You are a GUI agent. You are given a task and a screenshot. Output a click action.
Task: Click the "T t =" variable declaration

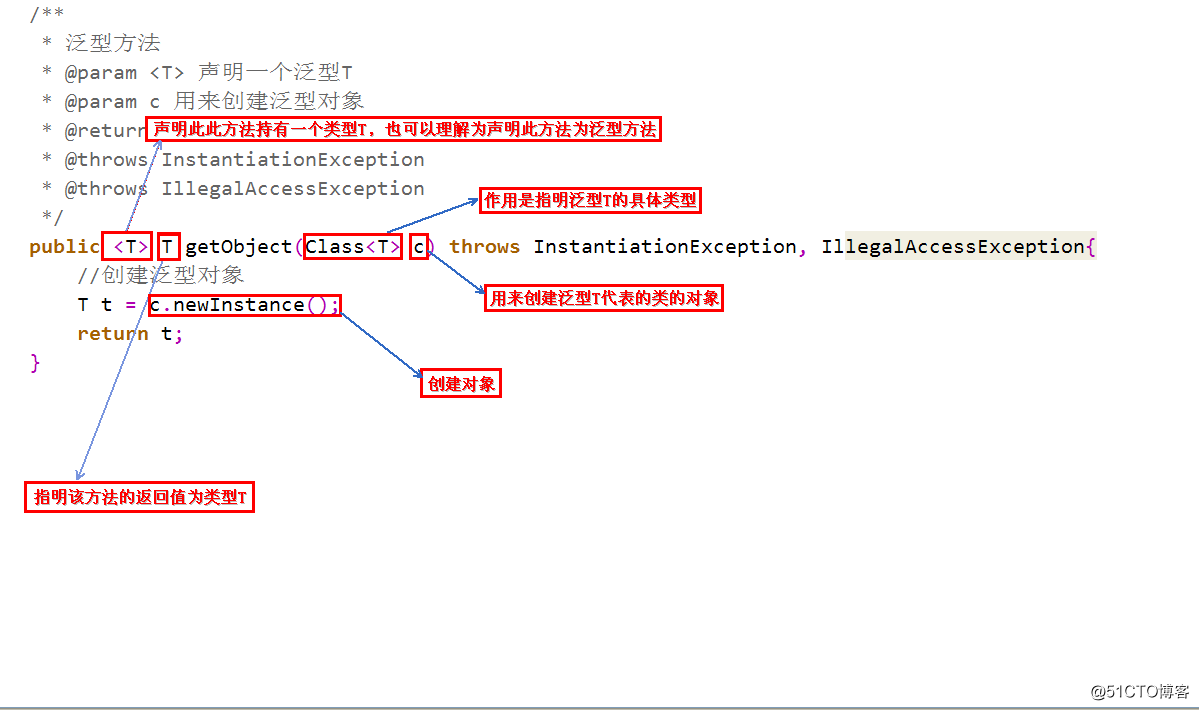point(106,305)
